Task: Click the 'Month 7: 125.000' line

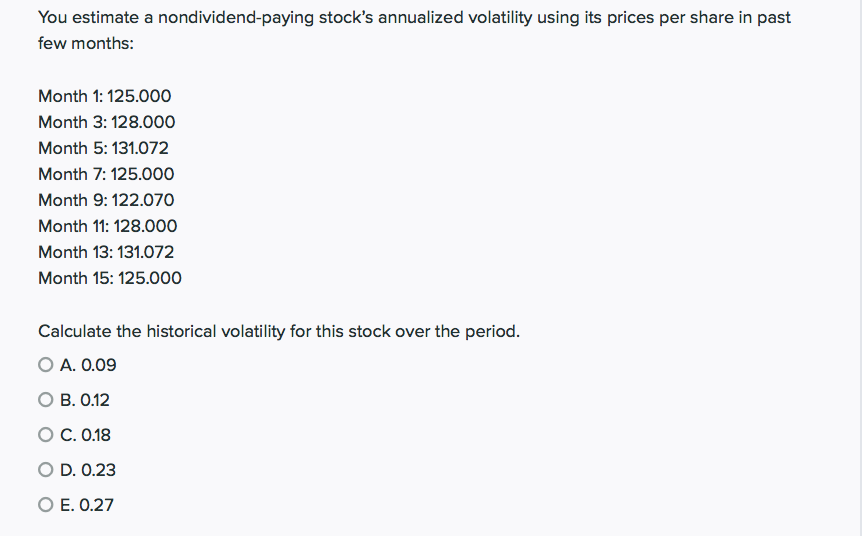Action: click(106, 174)
